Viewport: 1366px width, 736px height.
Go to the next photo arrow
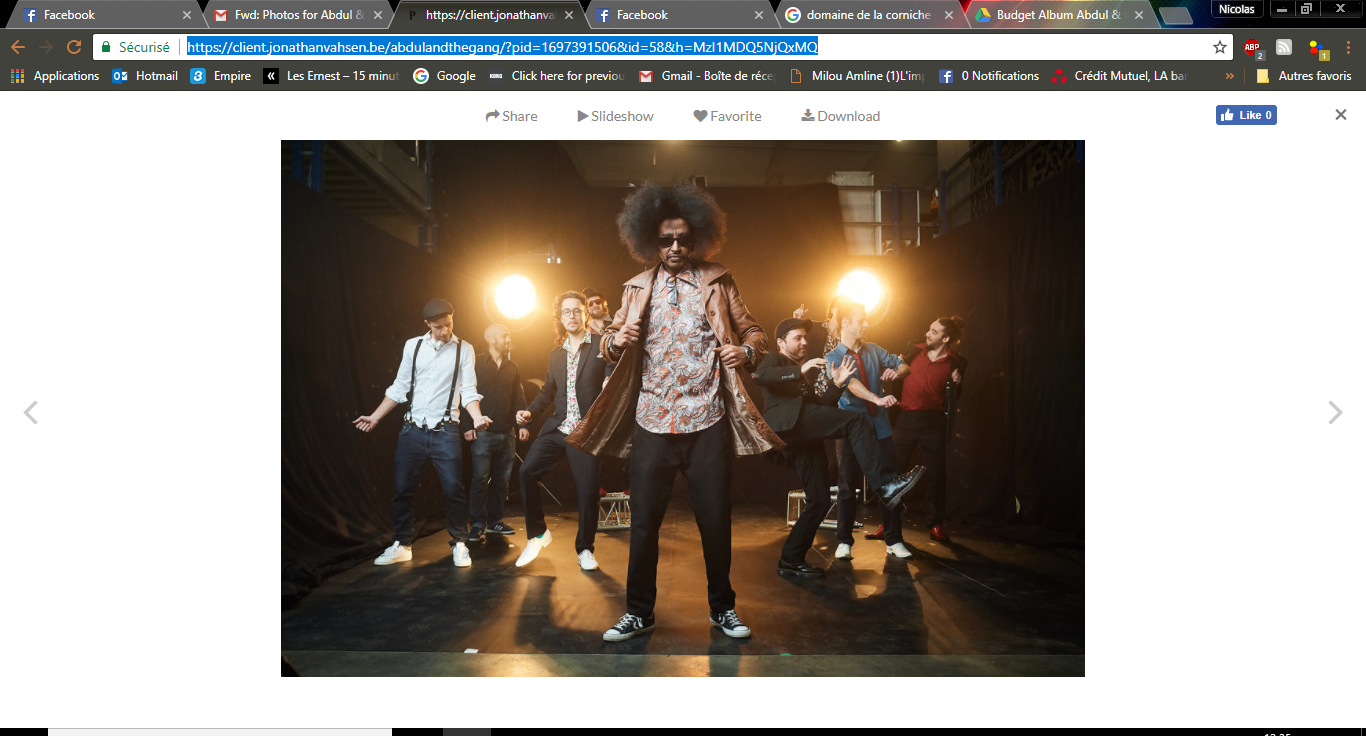[x=1335, y=412]
